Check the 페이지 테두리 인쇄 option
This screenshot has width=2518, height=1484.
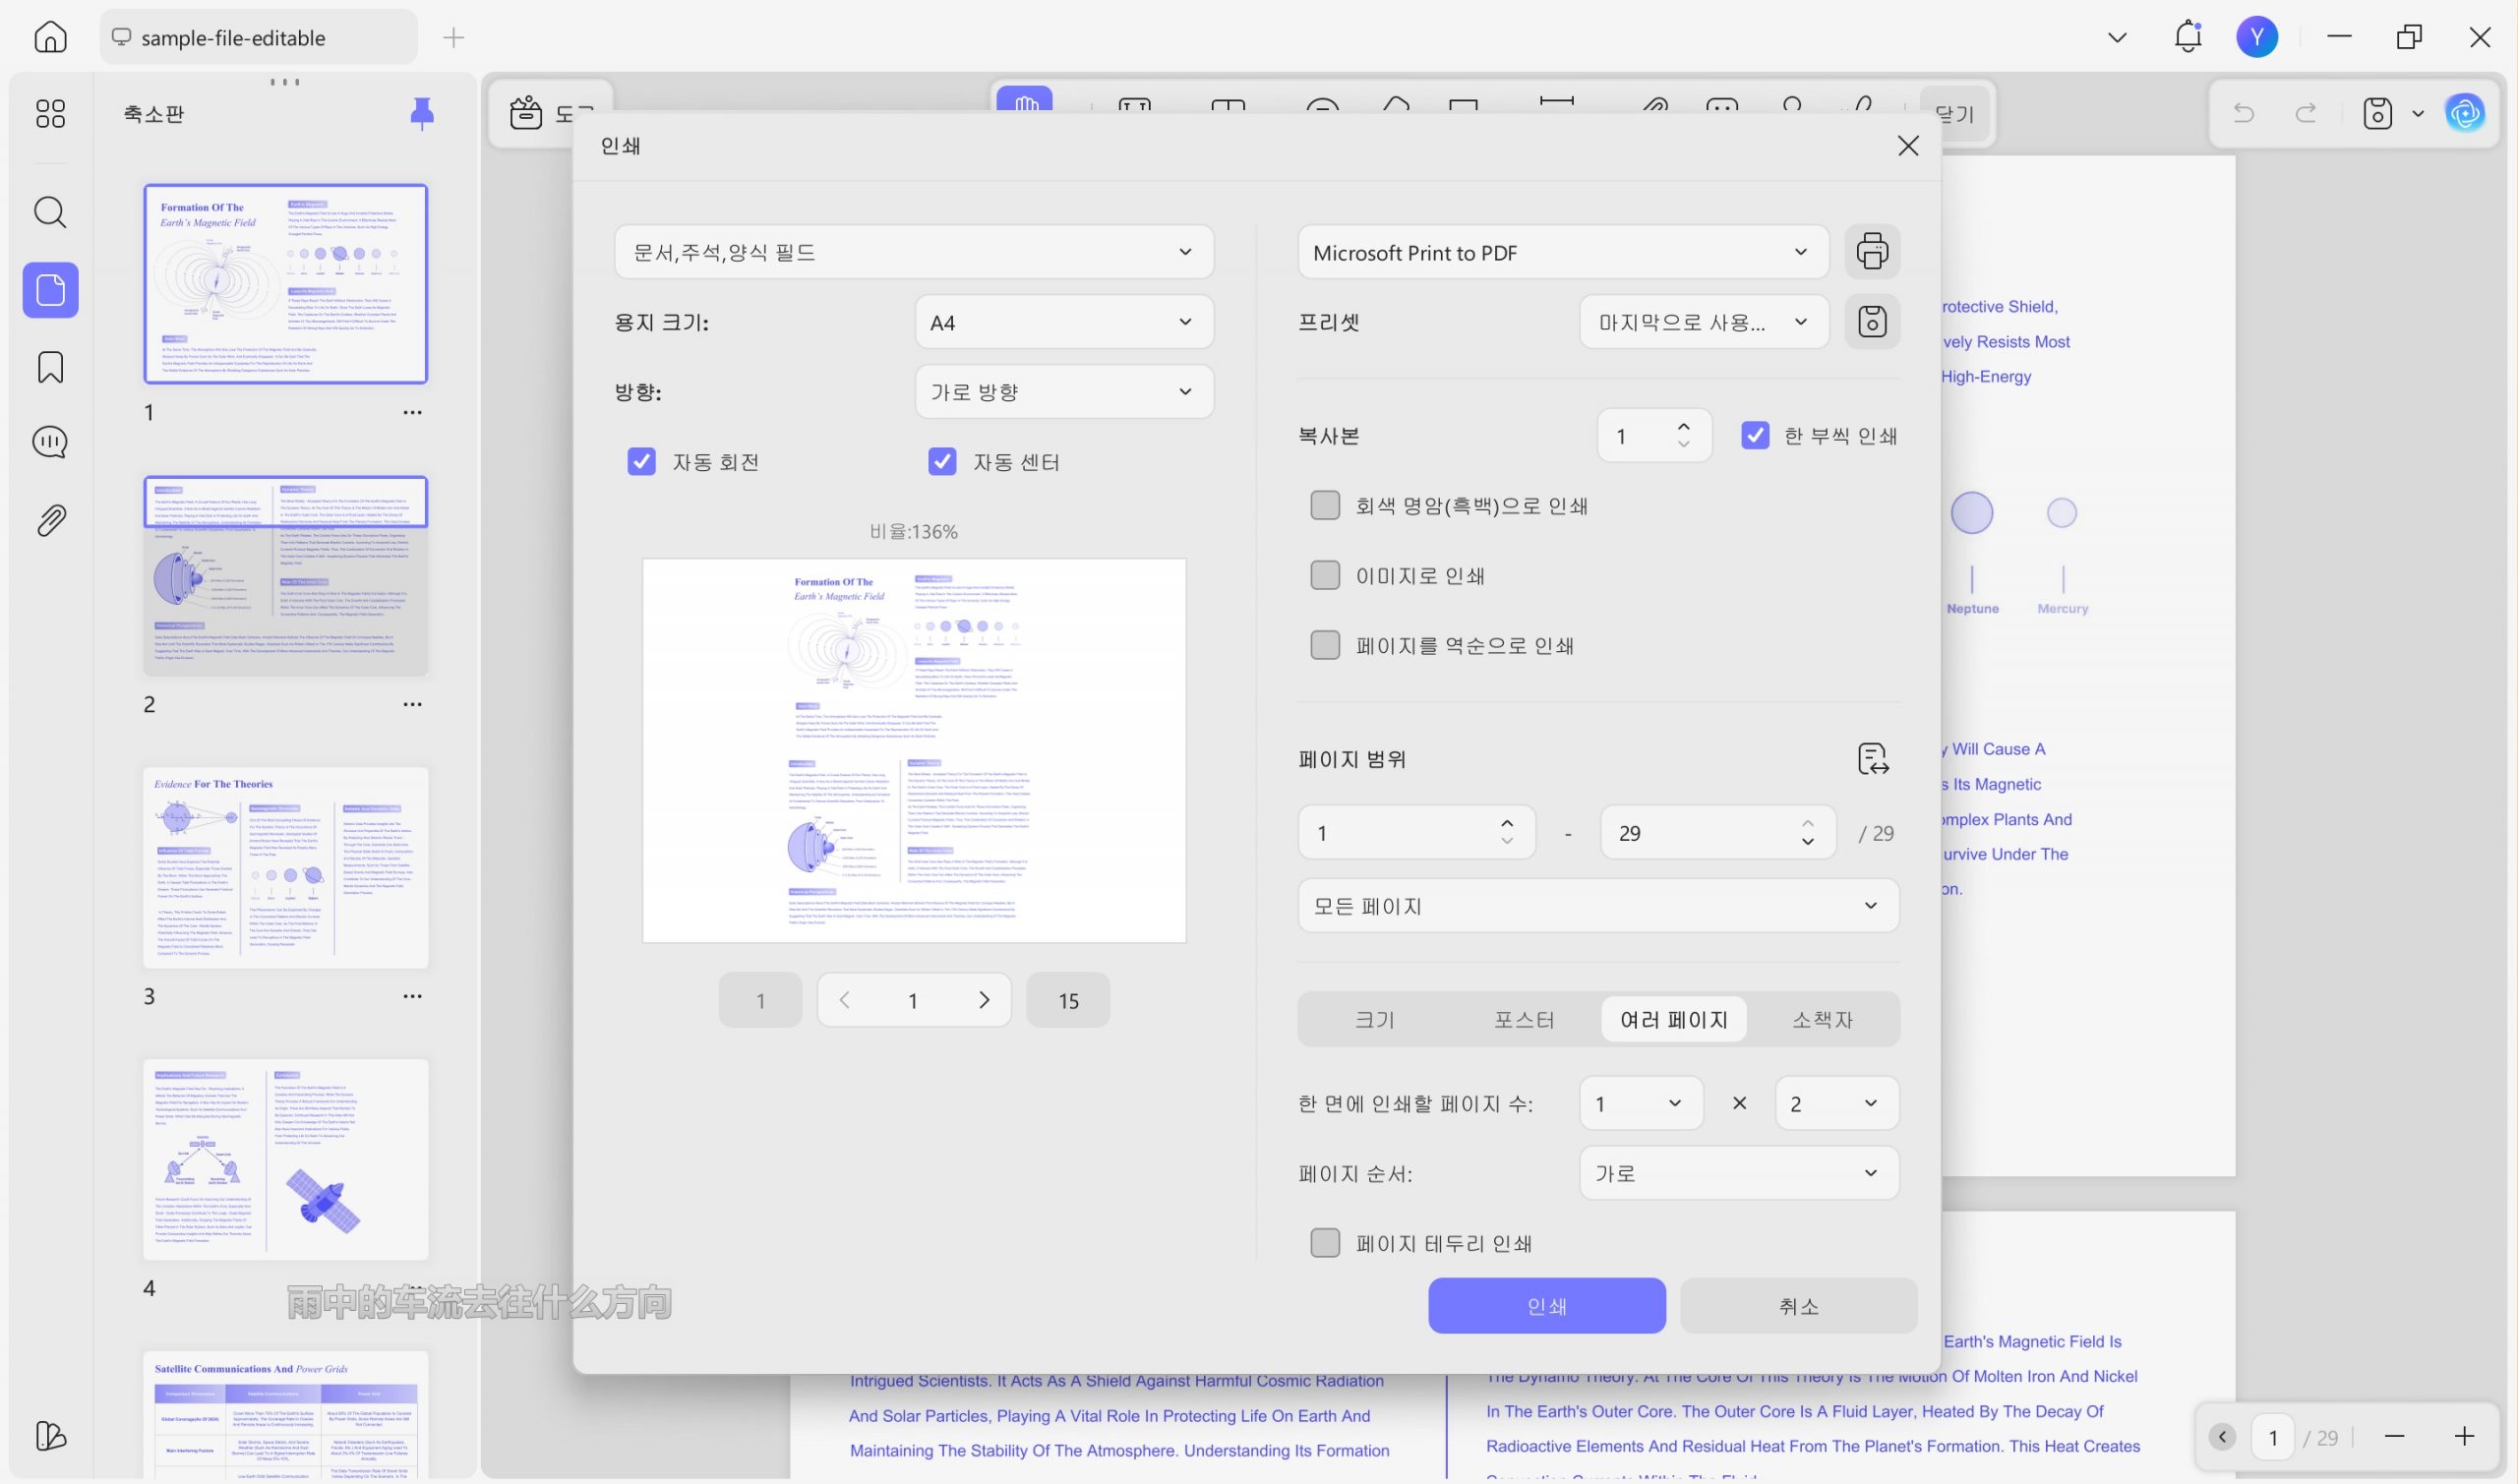pyautogui.click(x=1324, y=1243)
